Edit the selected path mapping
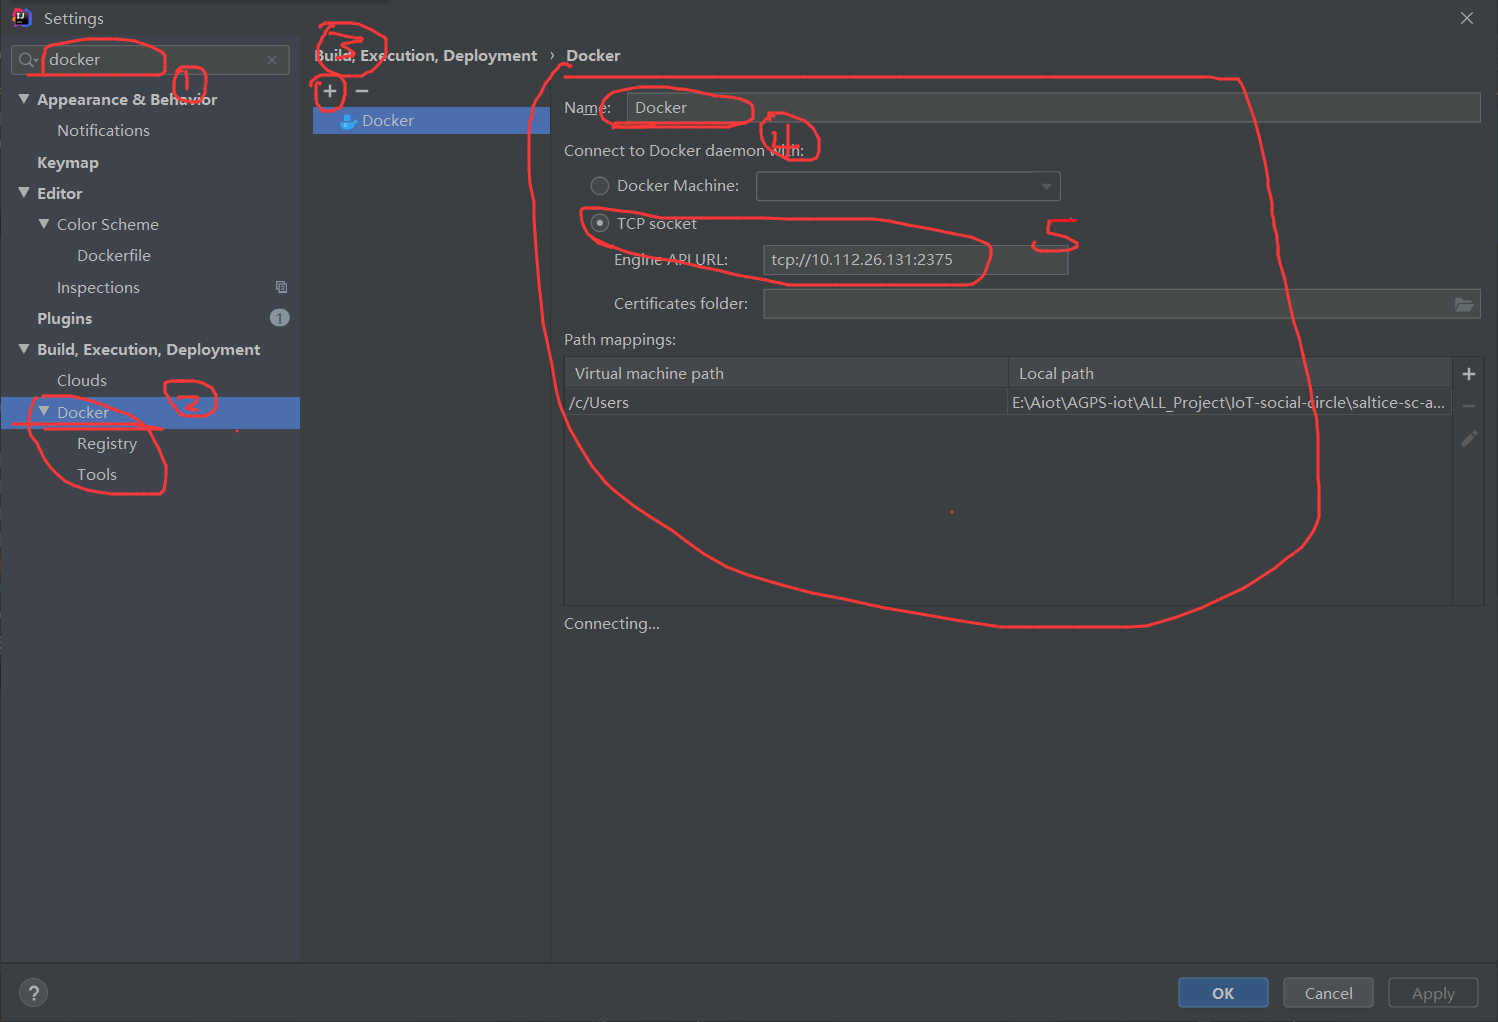 click(x=1469, y=438)
